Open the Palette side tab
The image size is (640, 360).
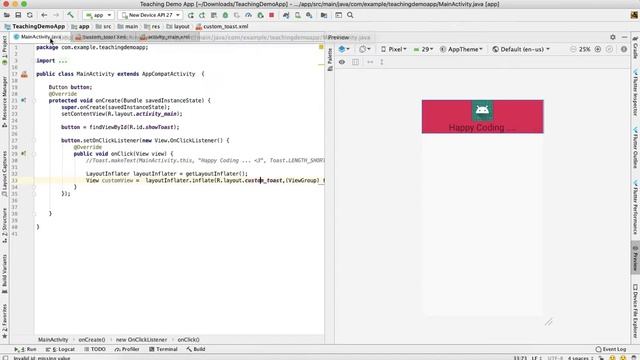pyautogui.click(x=330, y=60)
